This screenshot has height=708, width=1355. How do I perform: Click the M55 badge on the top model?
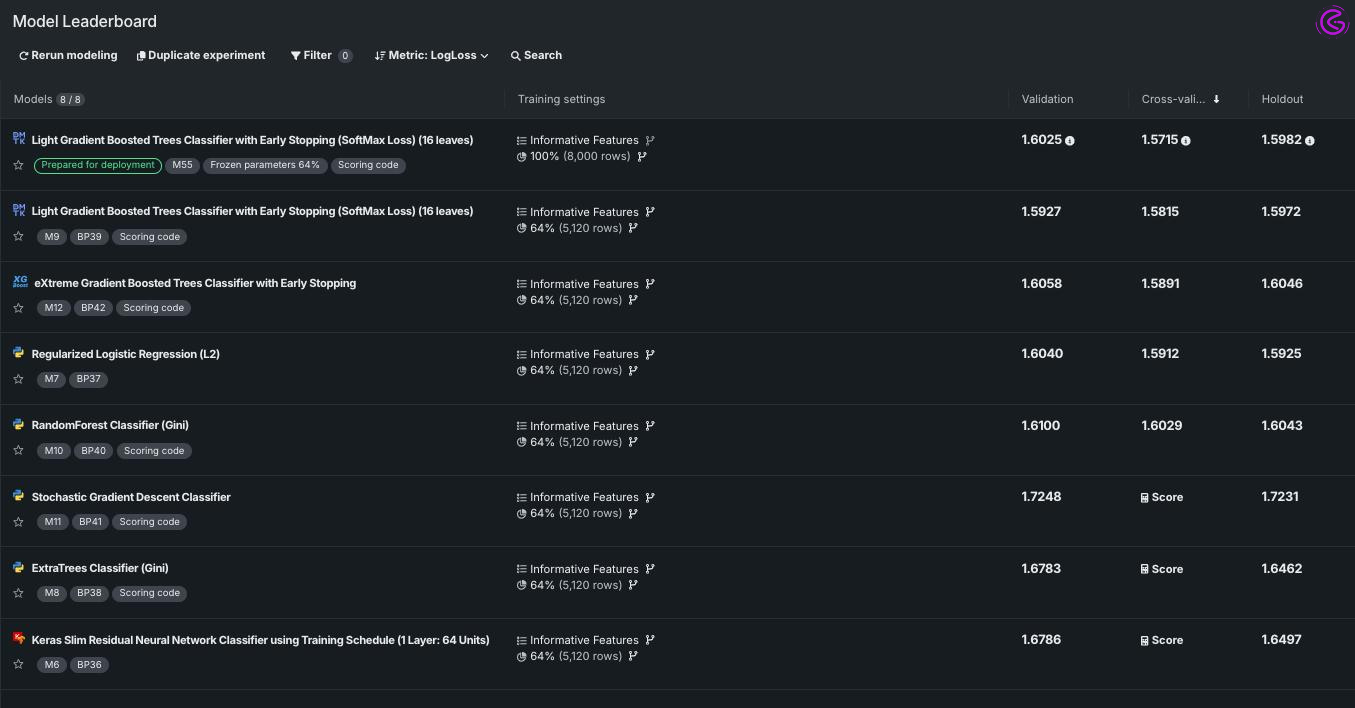click(182, 165)
